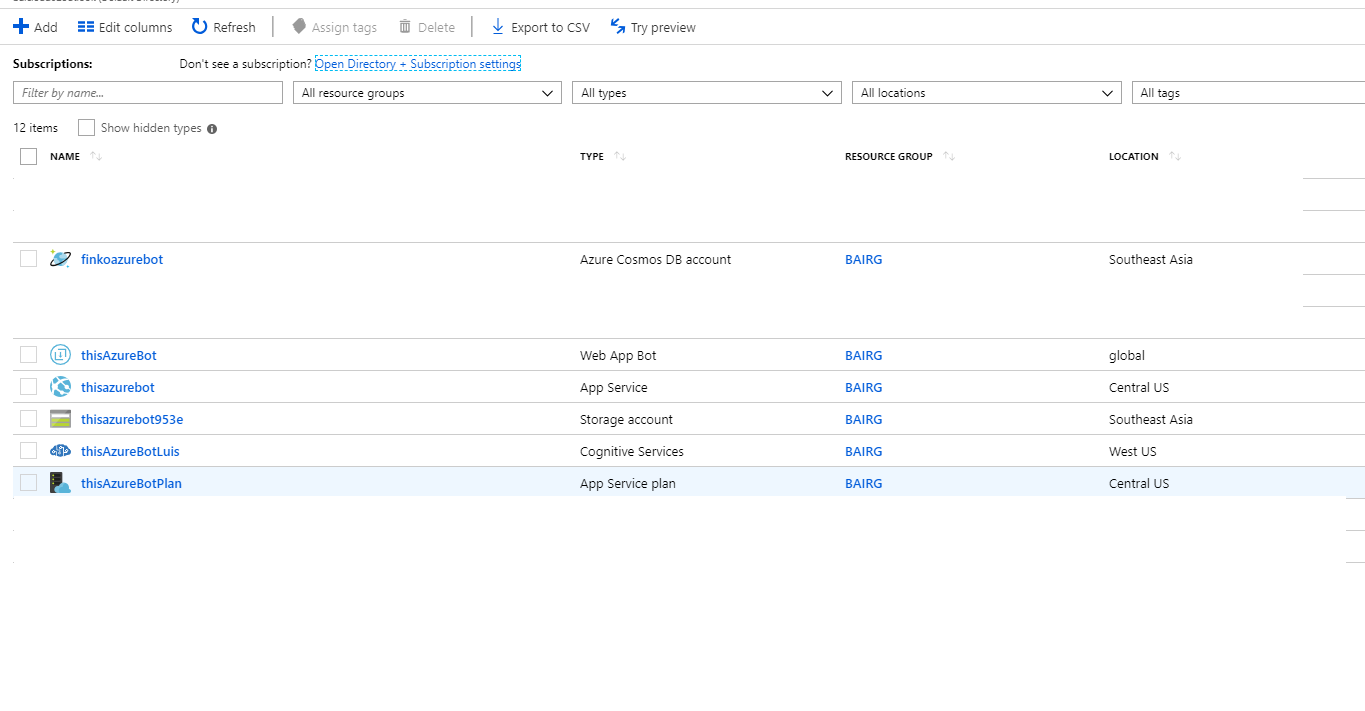This screenshot has height=711, width=1365.
Task: Click BAIRG in the App Service row
Action: (x=864, y=387)
